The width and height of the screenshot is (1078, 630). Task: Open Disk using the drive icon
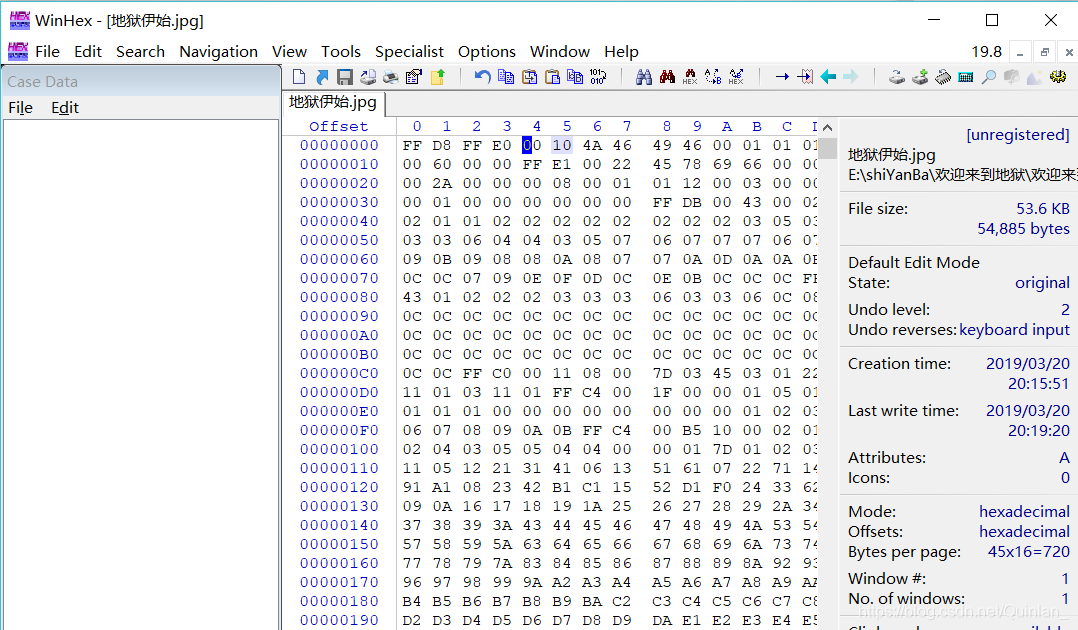(896, 77)
